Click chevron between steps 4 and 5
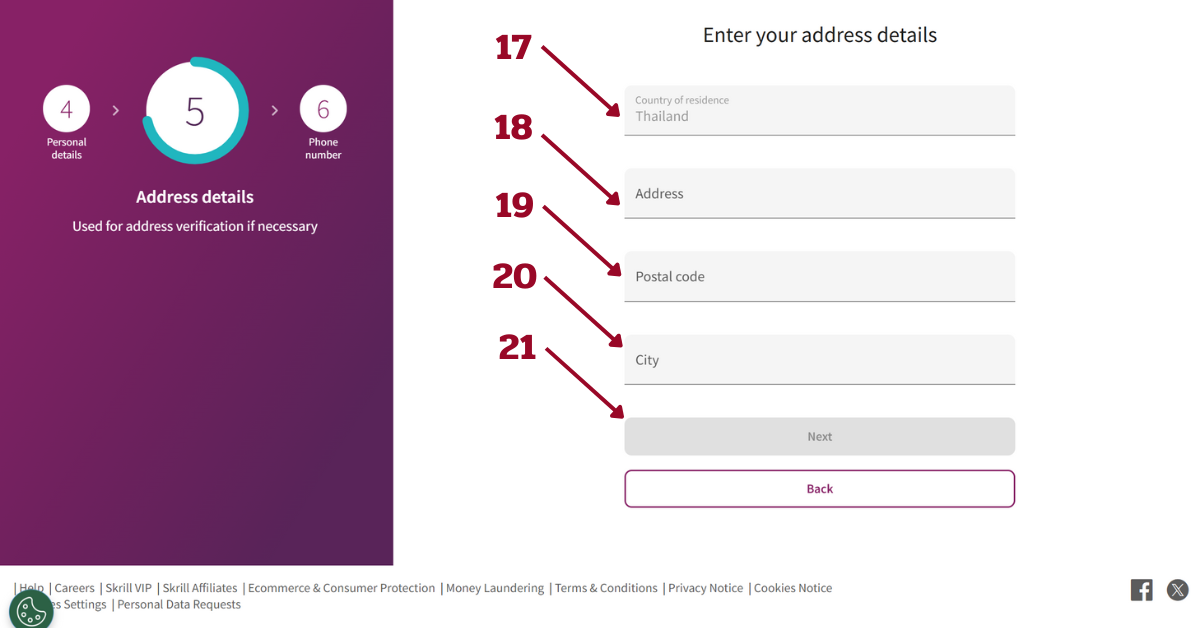 tap(115, 110)
